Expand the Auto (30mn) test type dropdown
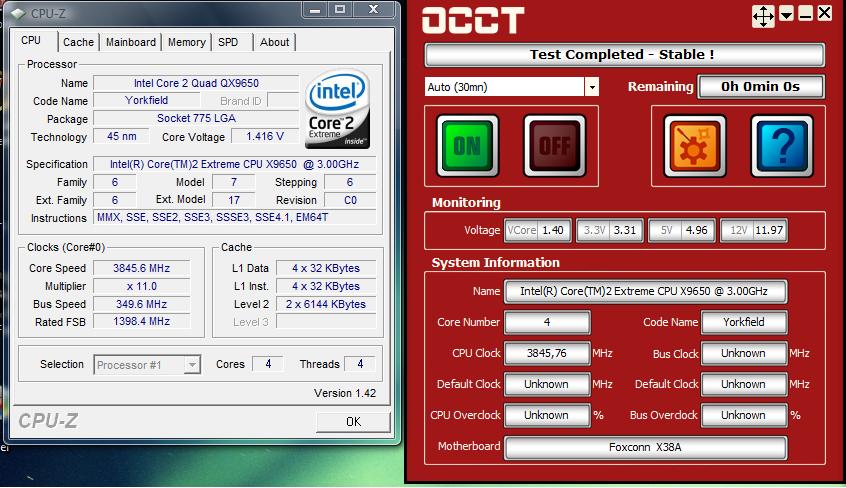The image size is (846, 488). pyautogui.click(x=592, y=87)
